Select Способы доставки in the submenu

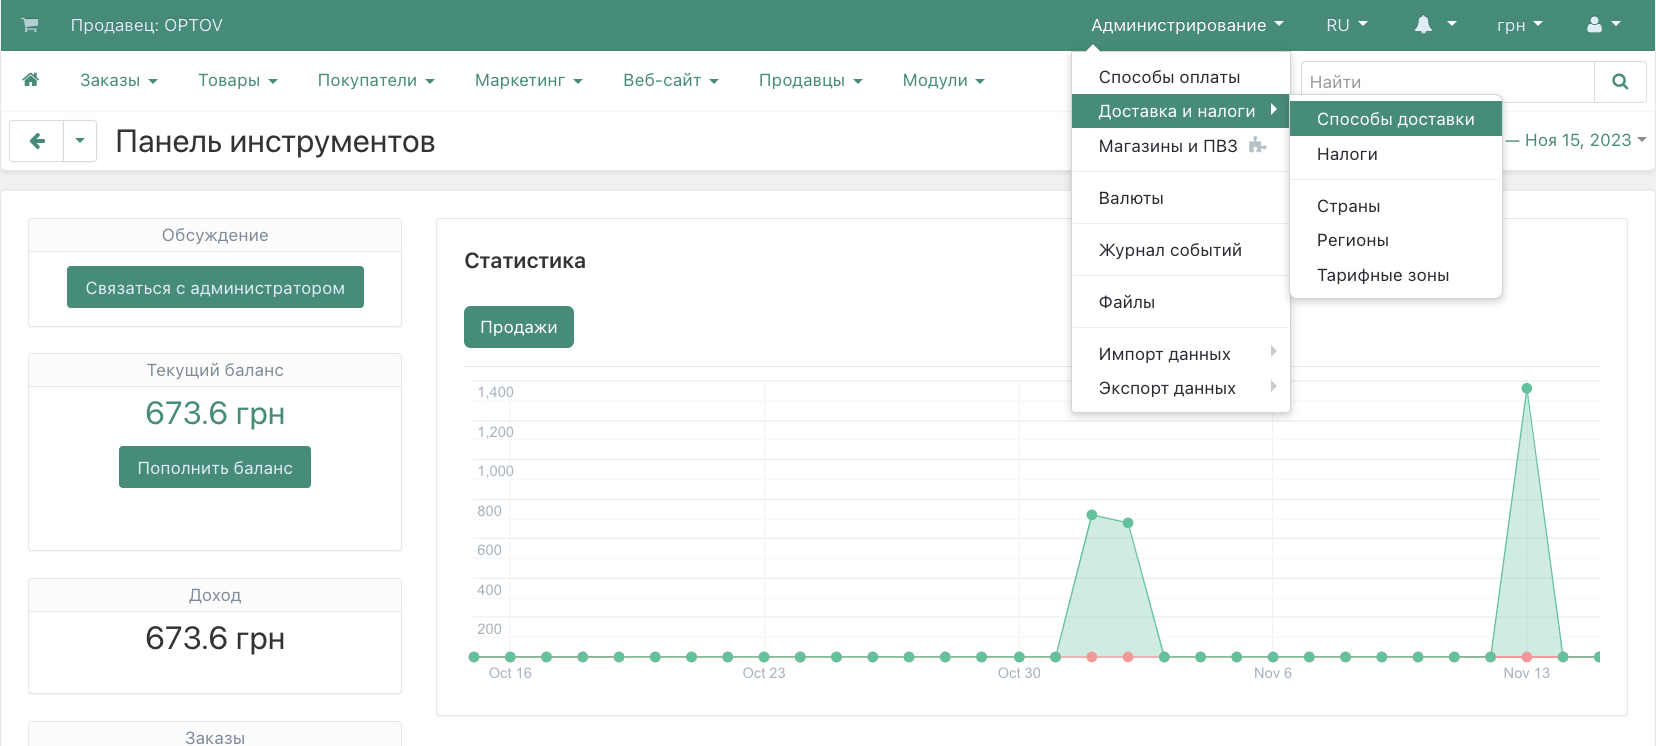1395,119
